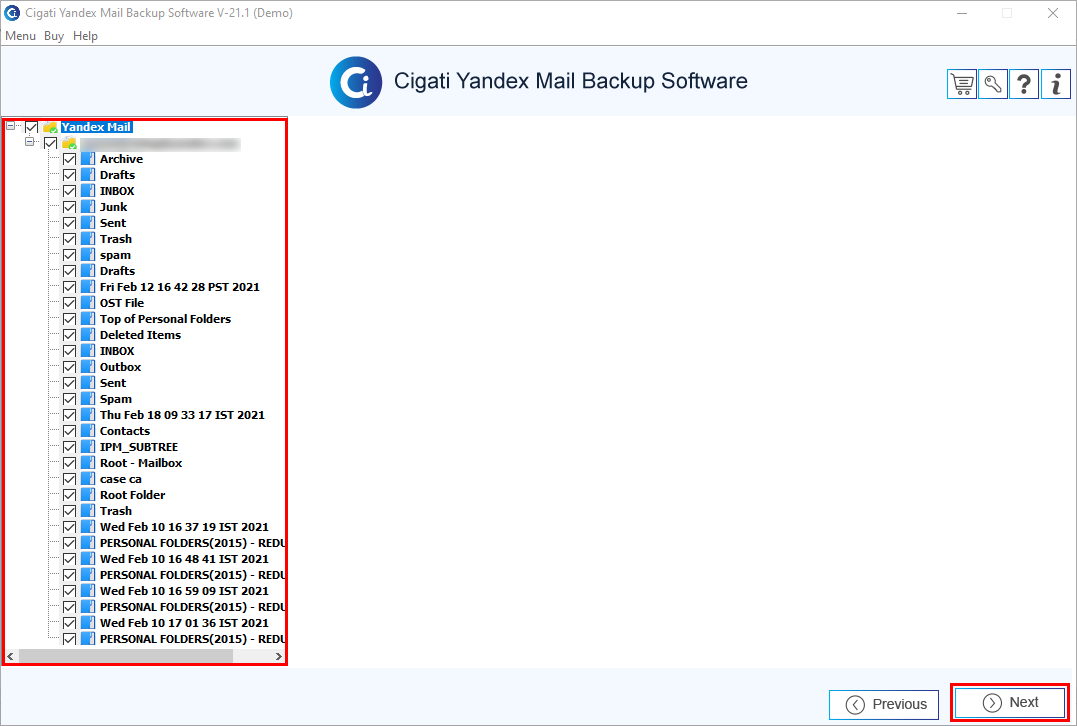The width and height of the screenshot is (1077, 726).
Task: Go back with the Previous button
Action: 884,705
